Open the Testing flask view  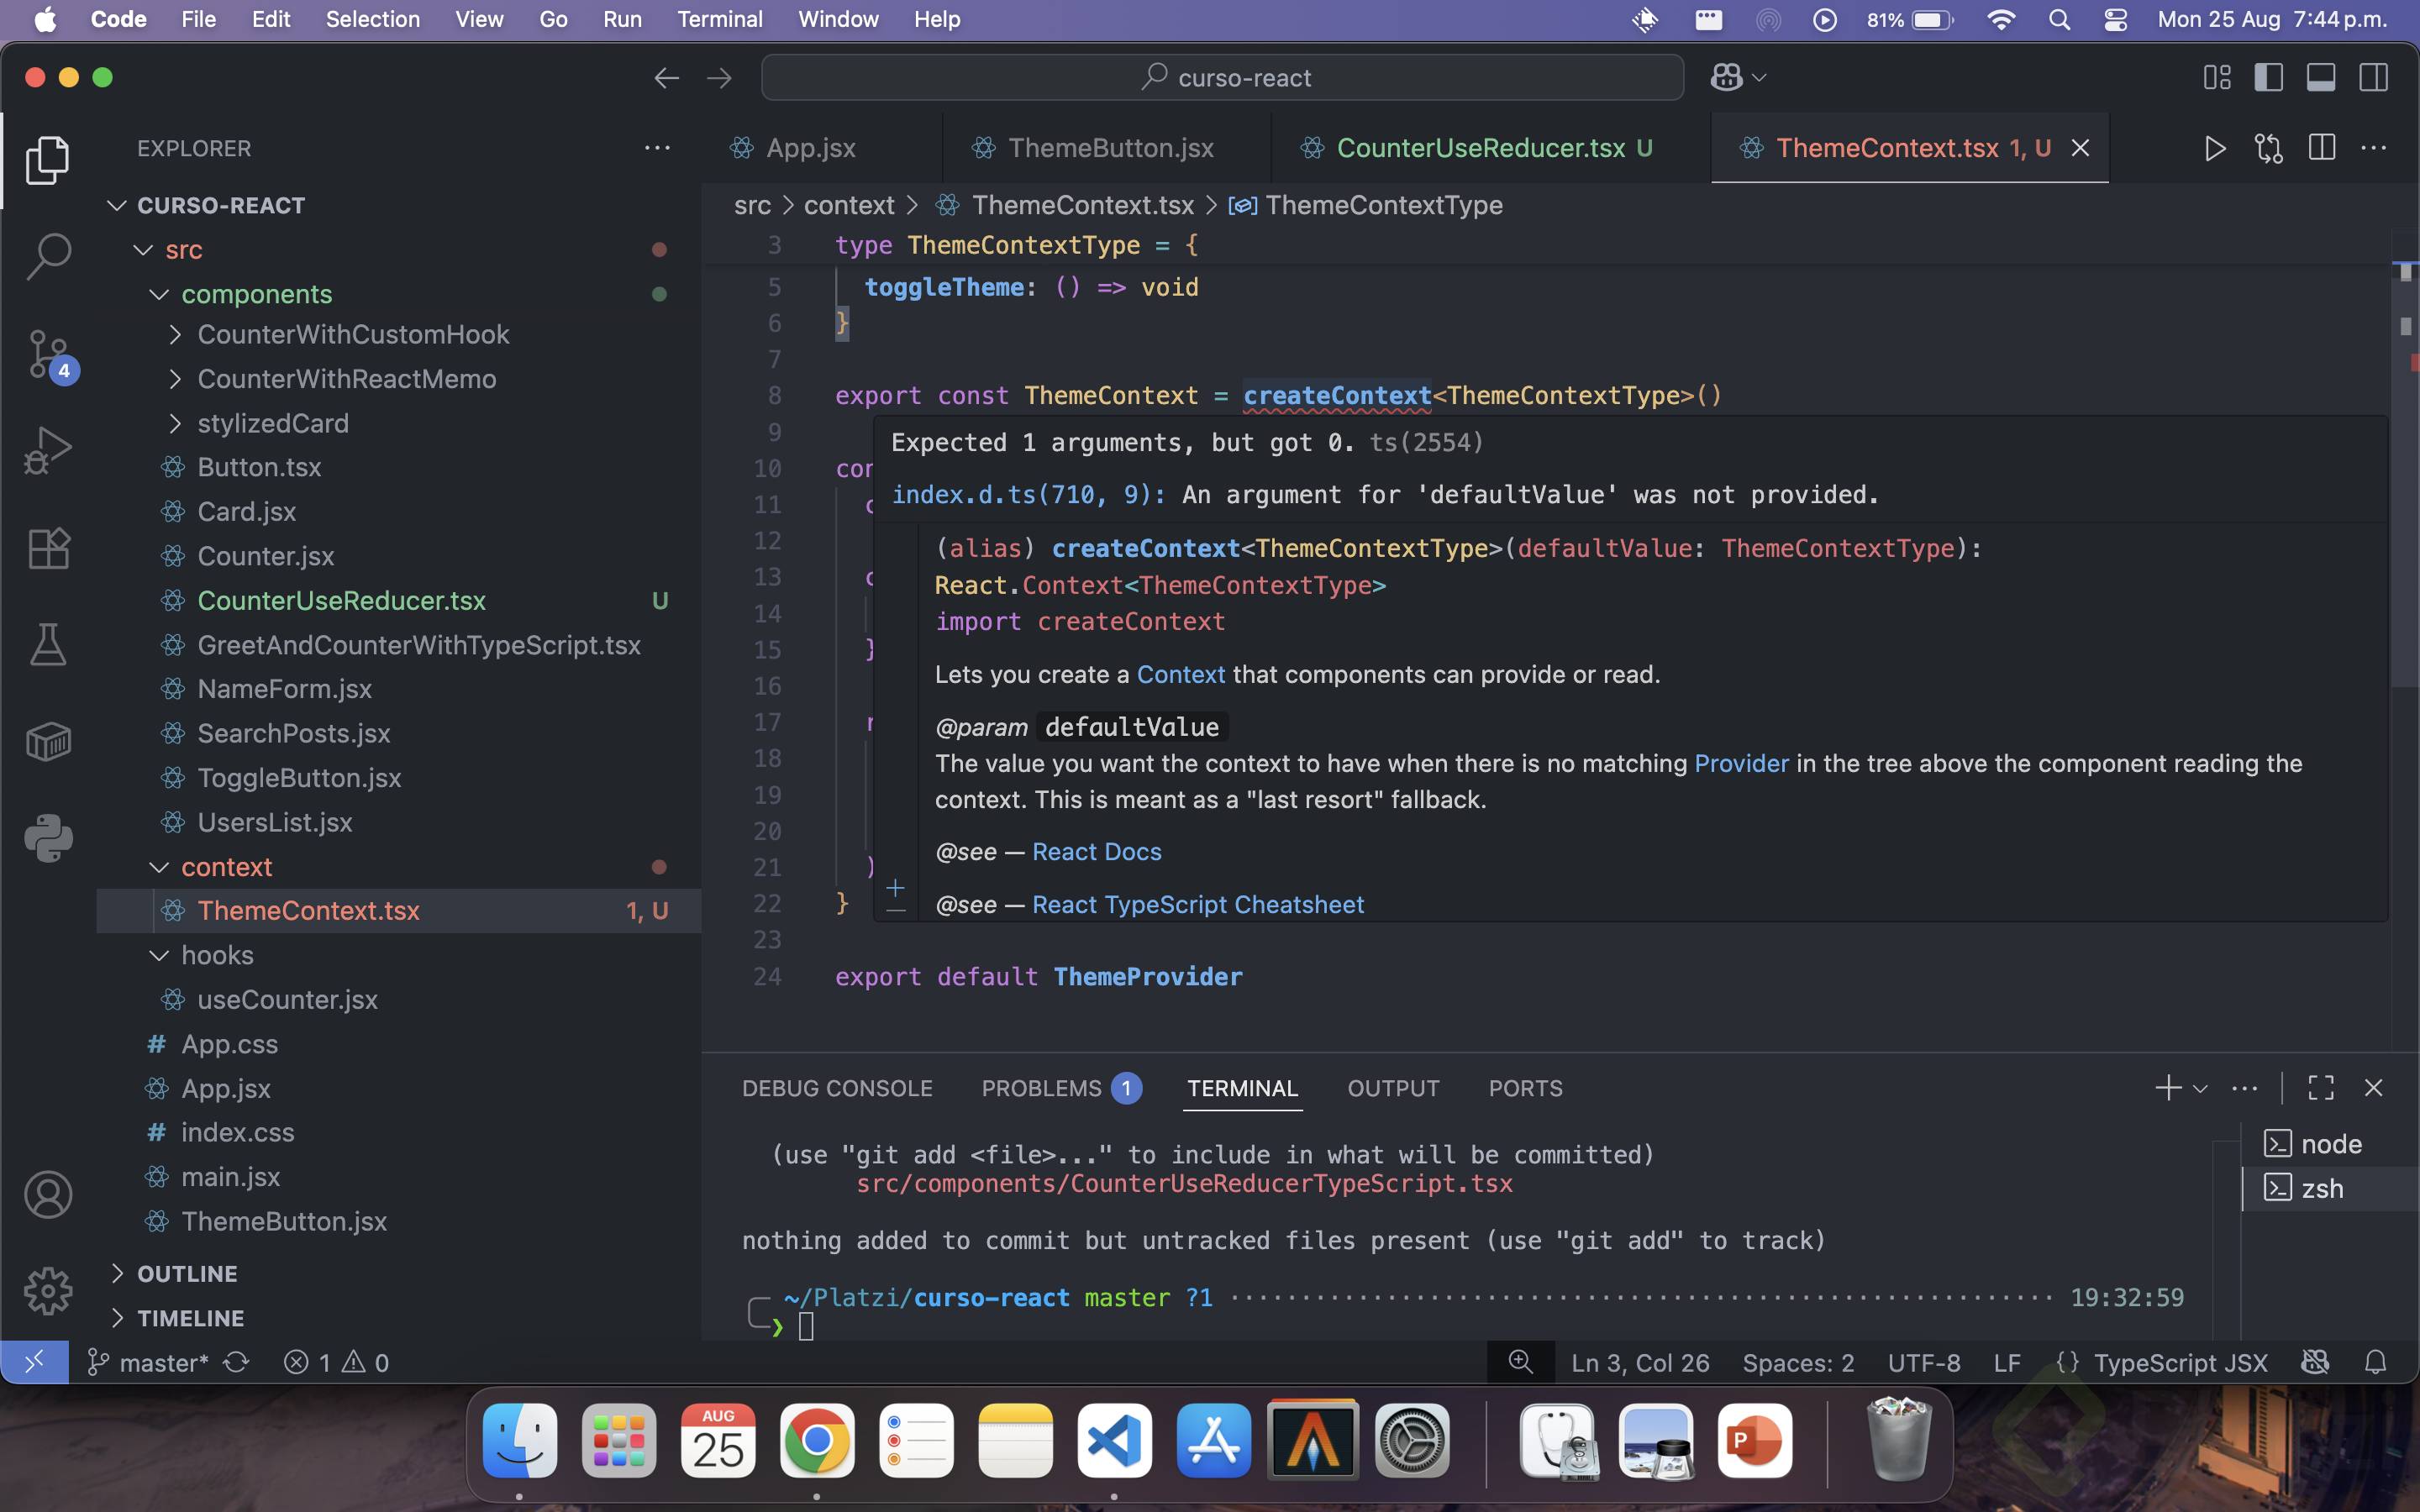[48, 645]
